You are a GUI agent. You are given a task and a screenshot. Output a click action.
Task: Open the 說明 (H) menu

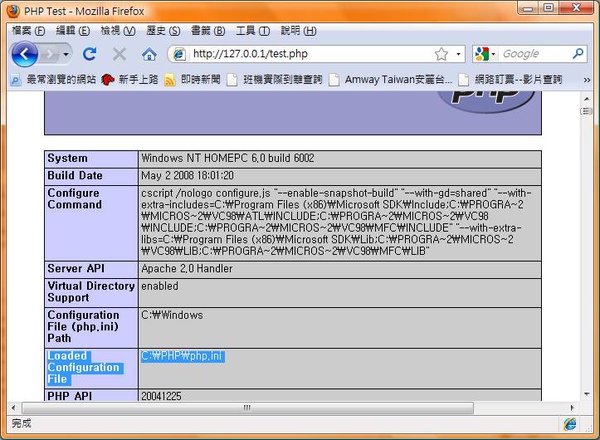pos(298,31)
